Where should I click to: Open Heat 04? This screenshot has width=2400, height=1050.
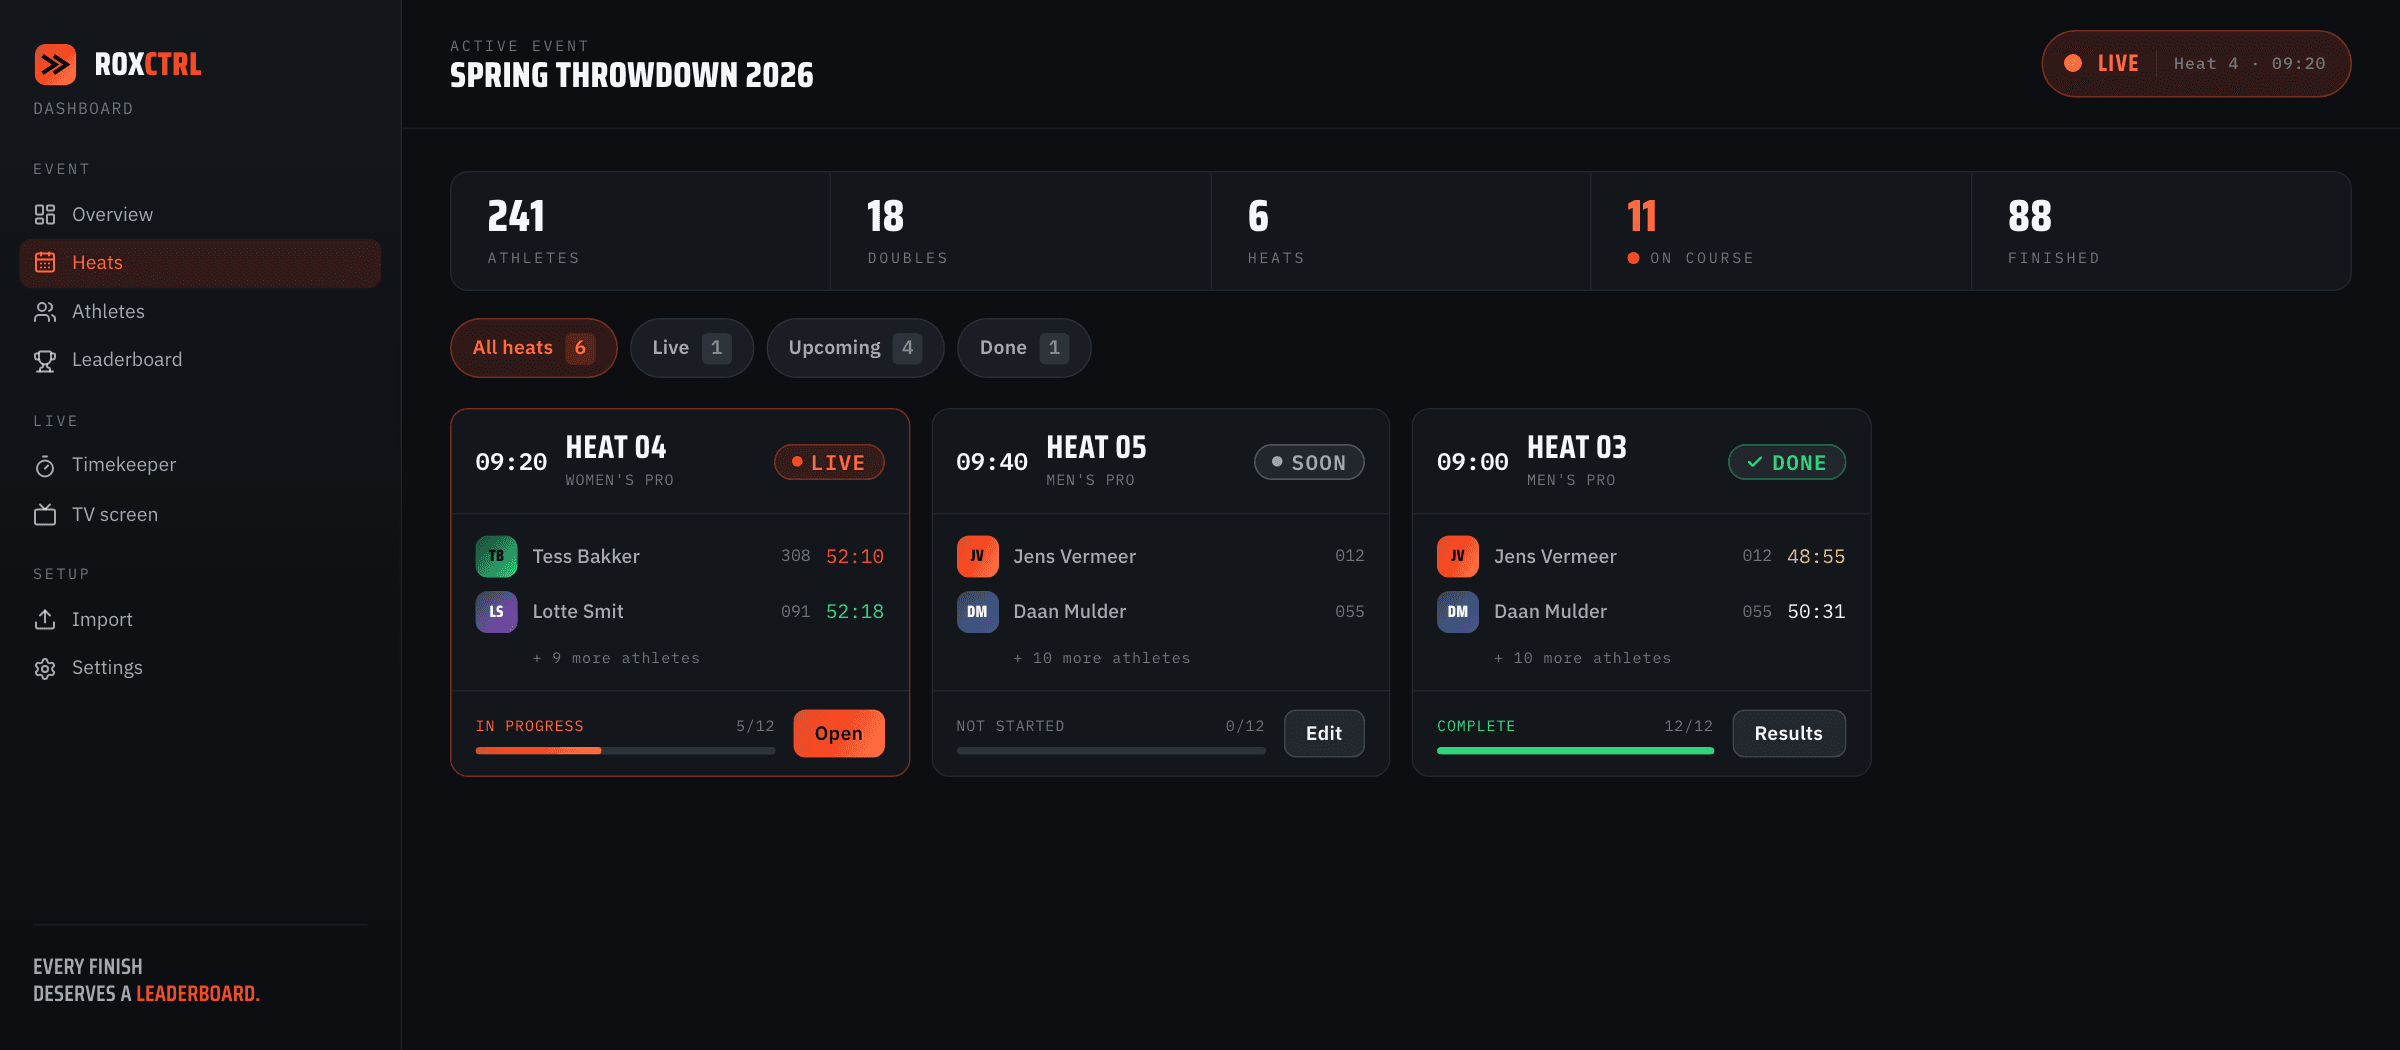click(x=839, y=734)
